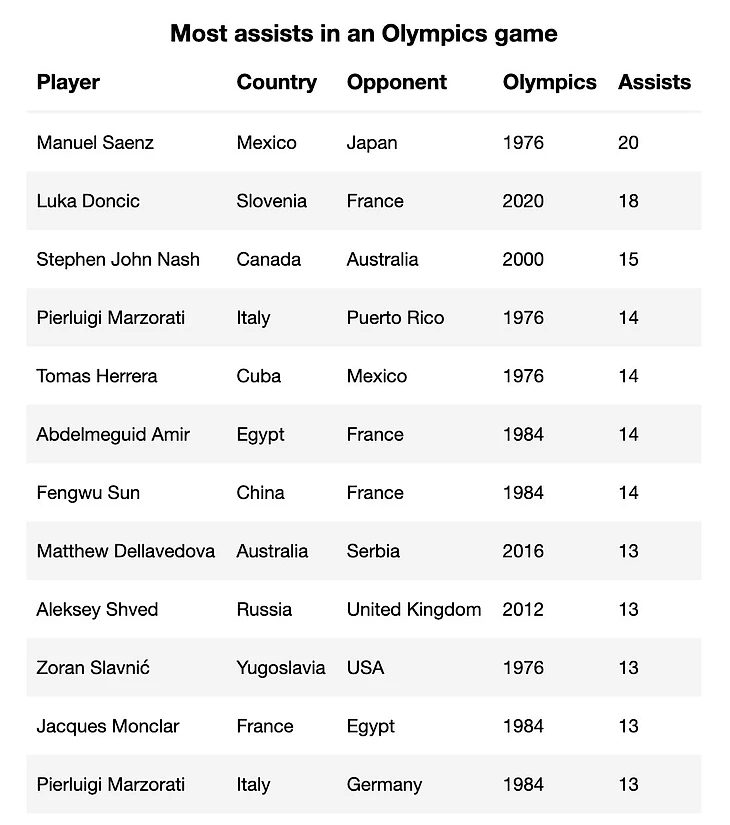Screen dimensions: 730x825
Task: Select the 2020 Olympics year cell
Action: (523, 201)
